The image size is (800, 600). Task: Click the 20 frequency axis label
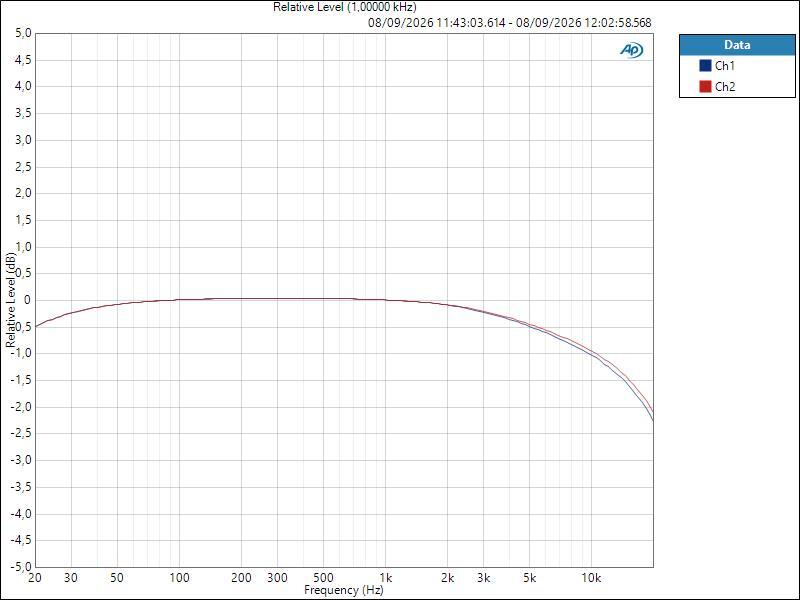point(35,578)
